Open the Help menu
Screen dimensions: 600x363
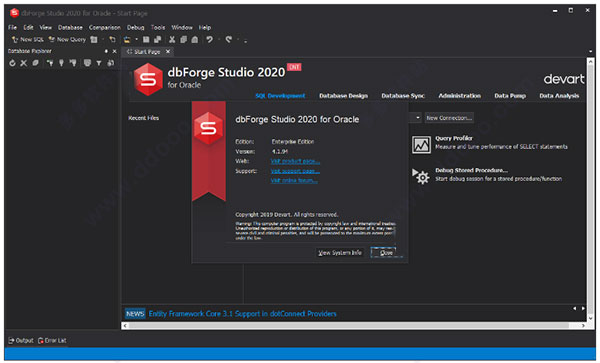(x=205, y=28)
